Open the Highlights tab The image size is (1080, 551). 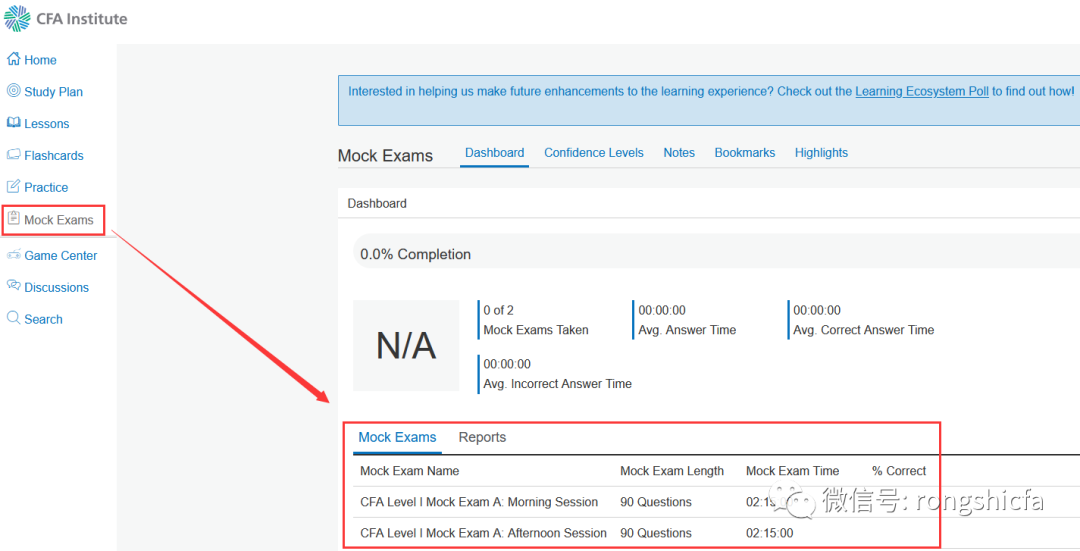(x=821, y=153)
